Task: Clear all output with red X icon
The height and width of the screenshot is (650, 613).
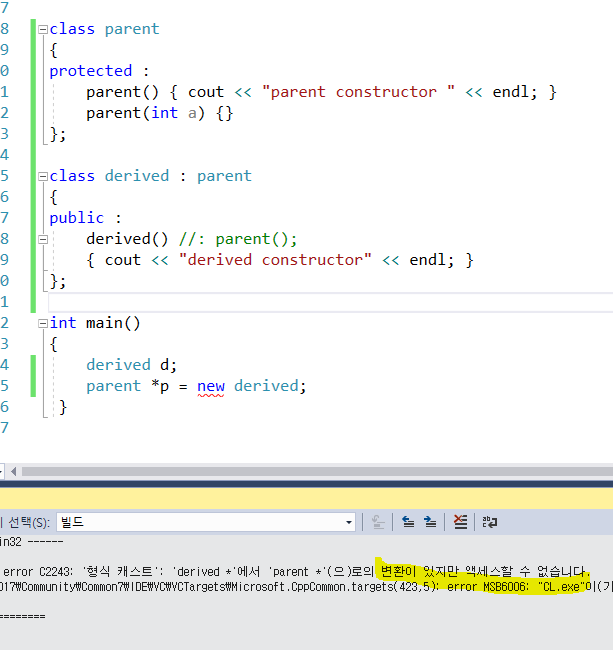Action: click(x=460, y=522)
